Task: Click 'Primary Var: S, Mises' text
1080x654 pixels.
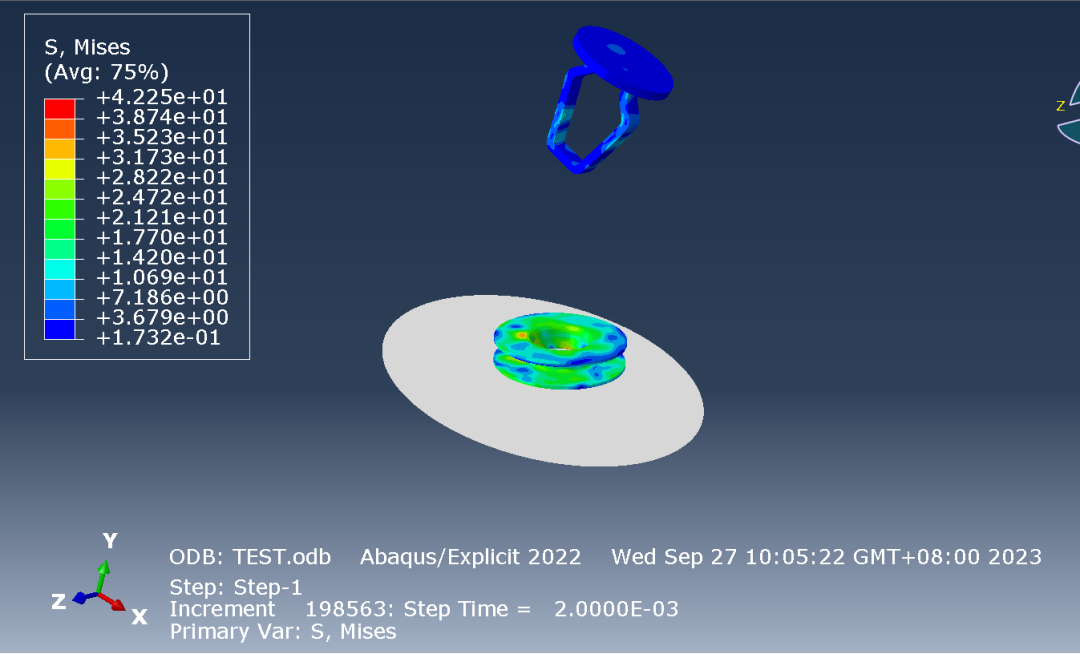Action: (283, 631)
